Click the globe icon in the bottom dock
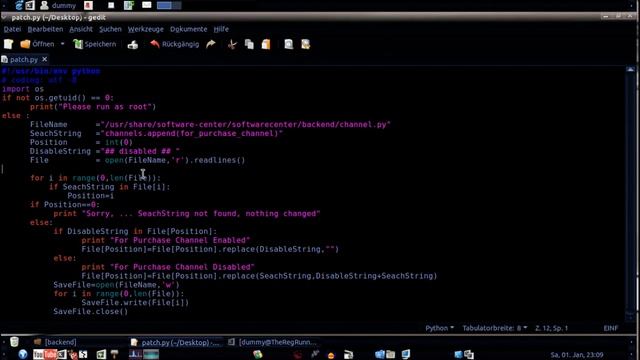This screenshot has height=360, width=640. coord(22,354)
